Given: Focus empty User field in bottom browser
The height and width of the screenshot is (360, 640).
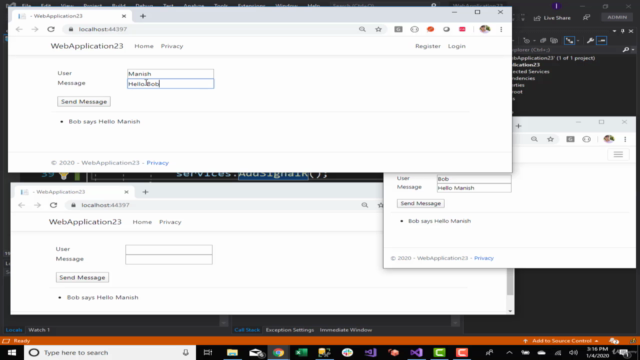Looking at the screenshot, I should coord(169,249).
